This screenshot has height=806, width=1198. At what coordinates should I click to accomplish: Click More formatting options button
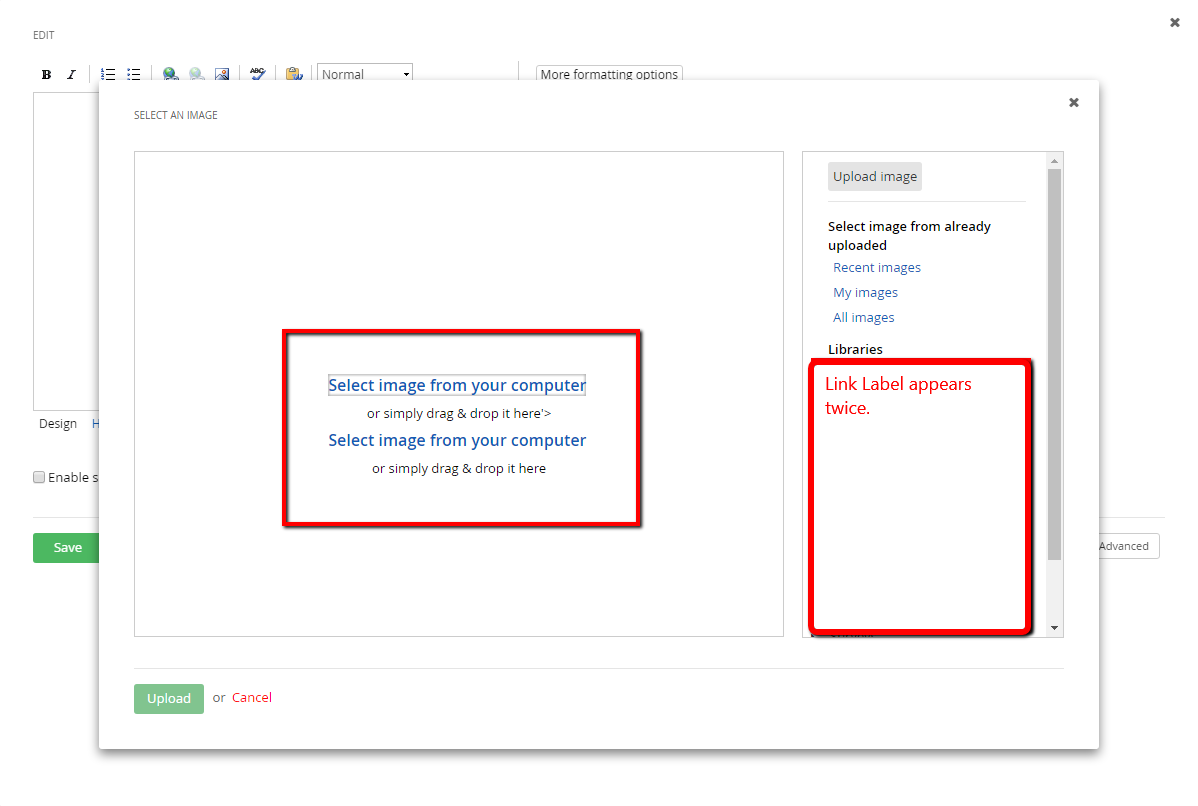click(609, 73)
